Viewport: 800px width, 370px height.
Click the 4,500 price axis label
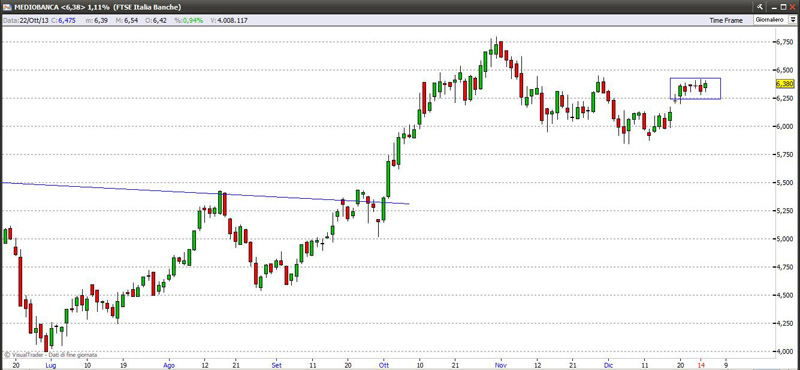[x=784, y=295]
